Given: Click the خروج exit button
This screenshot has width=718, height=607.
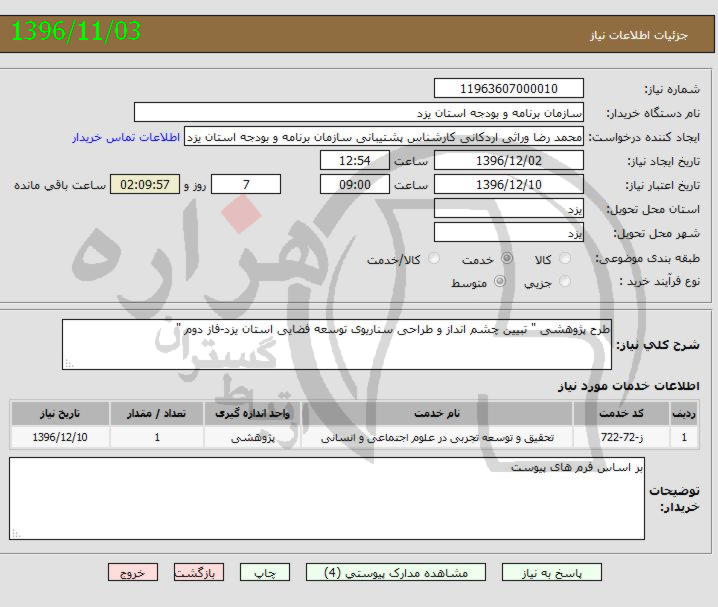Looking at the screenshot, I should (133, 573).
